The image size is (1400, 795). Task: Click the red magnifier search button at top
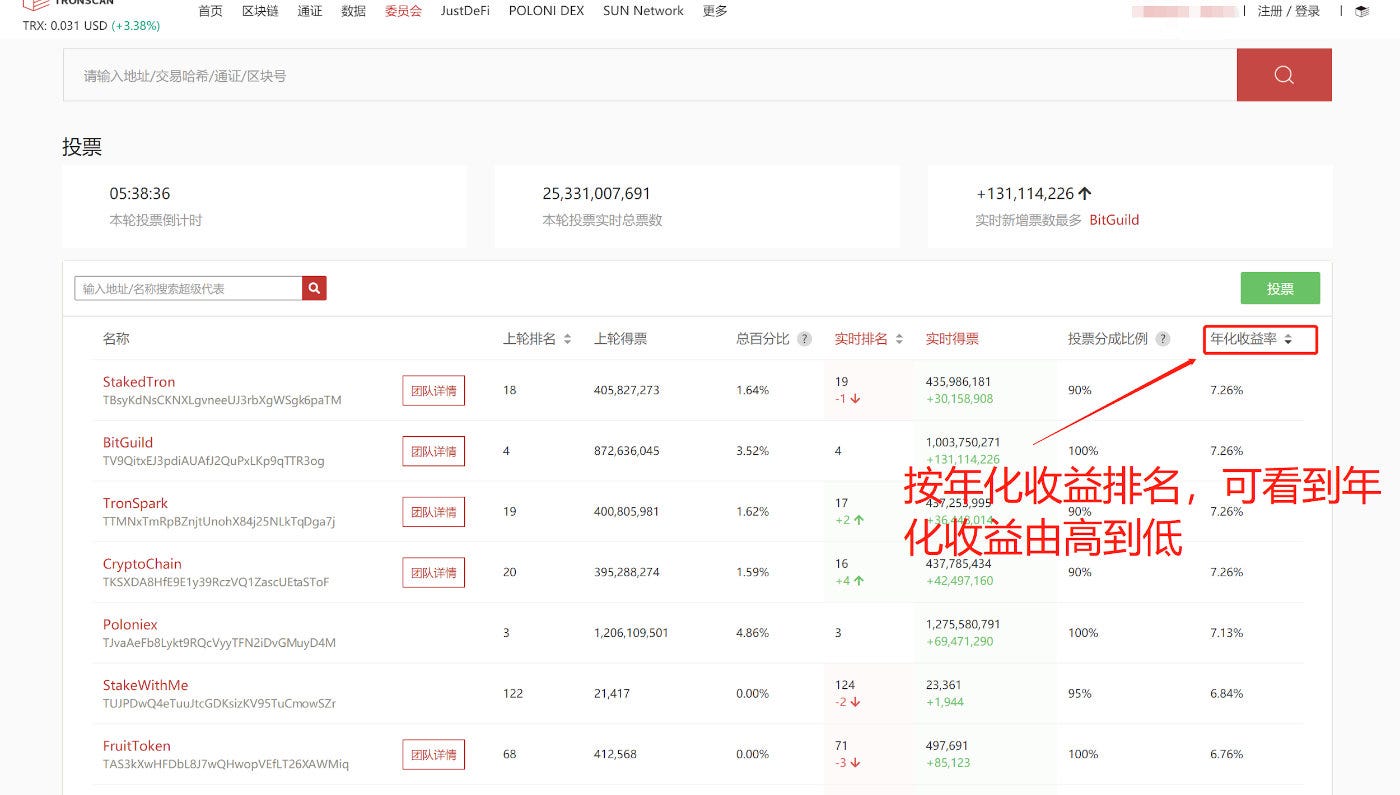[x=1284, y=75]
